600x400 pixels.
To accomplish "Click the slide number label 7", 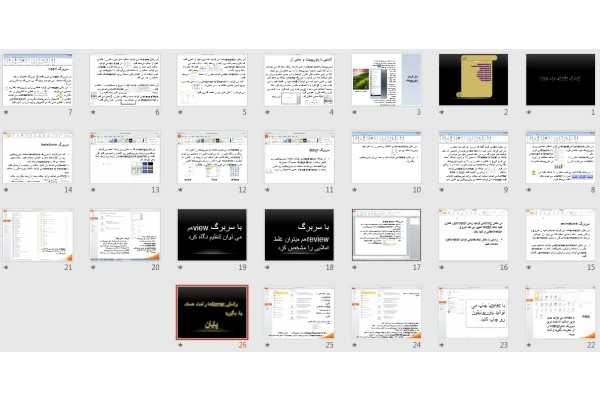I will [x=70, y=112].
